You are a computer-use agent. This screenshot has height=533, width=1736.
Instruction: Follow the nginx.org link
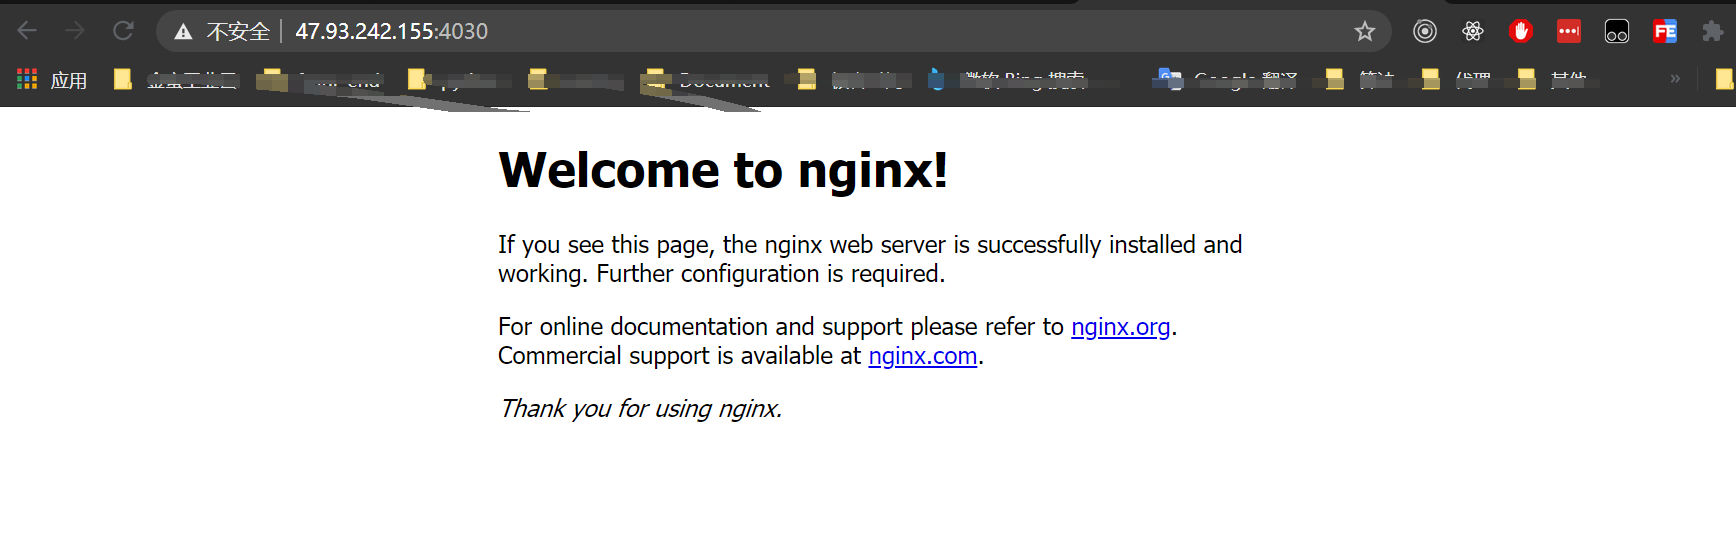click(1120, 327)
